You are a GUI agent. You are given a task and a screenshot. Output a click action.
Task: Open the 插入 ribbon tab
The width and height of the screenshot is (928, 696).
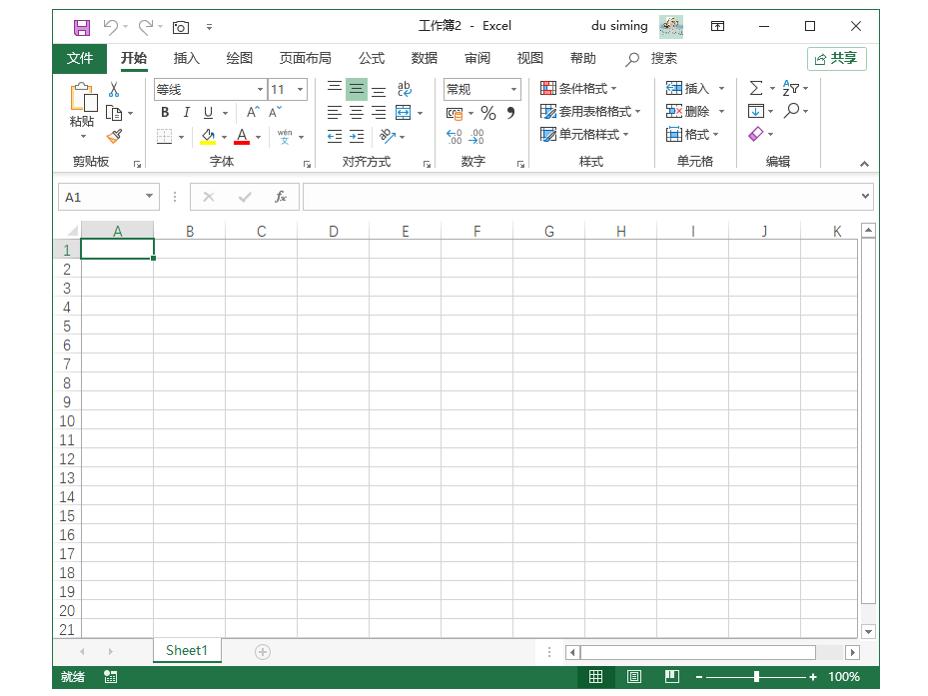pyautogui.click(x=186, y=58)
